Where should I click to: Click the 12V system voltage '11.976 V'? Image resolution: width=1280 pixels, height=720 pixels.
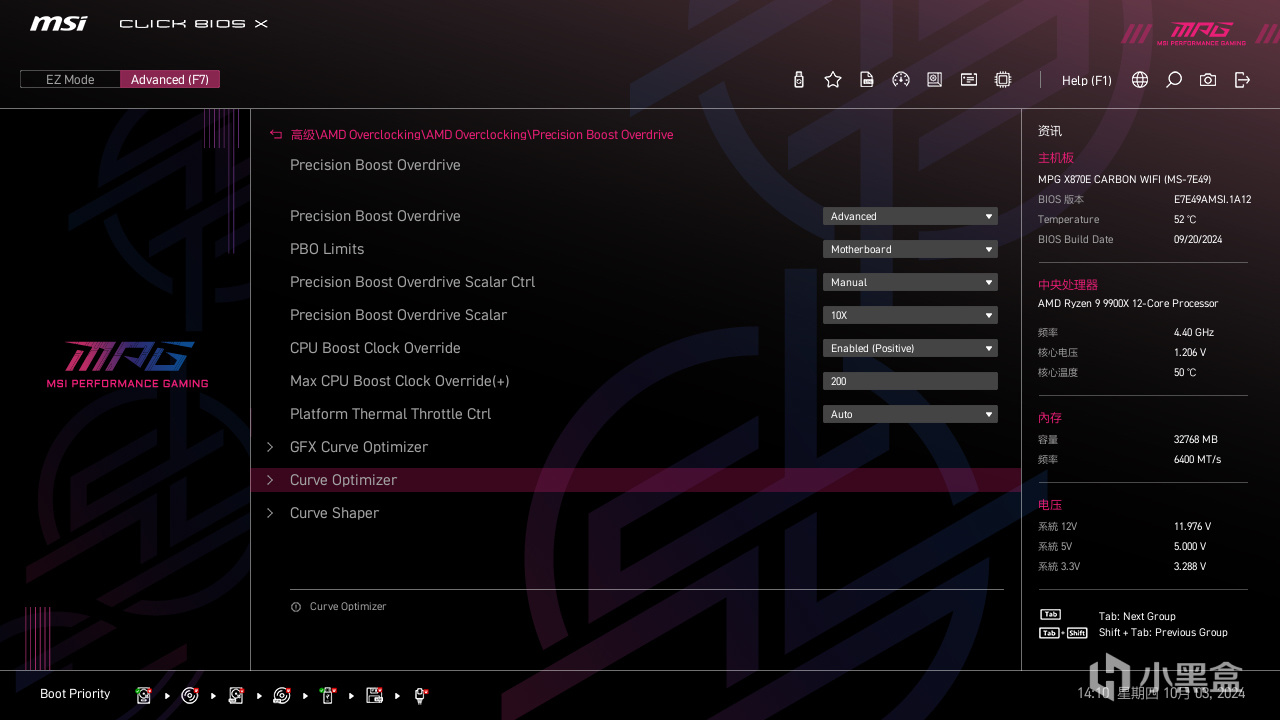(x=1192, y=527)
